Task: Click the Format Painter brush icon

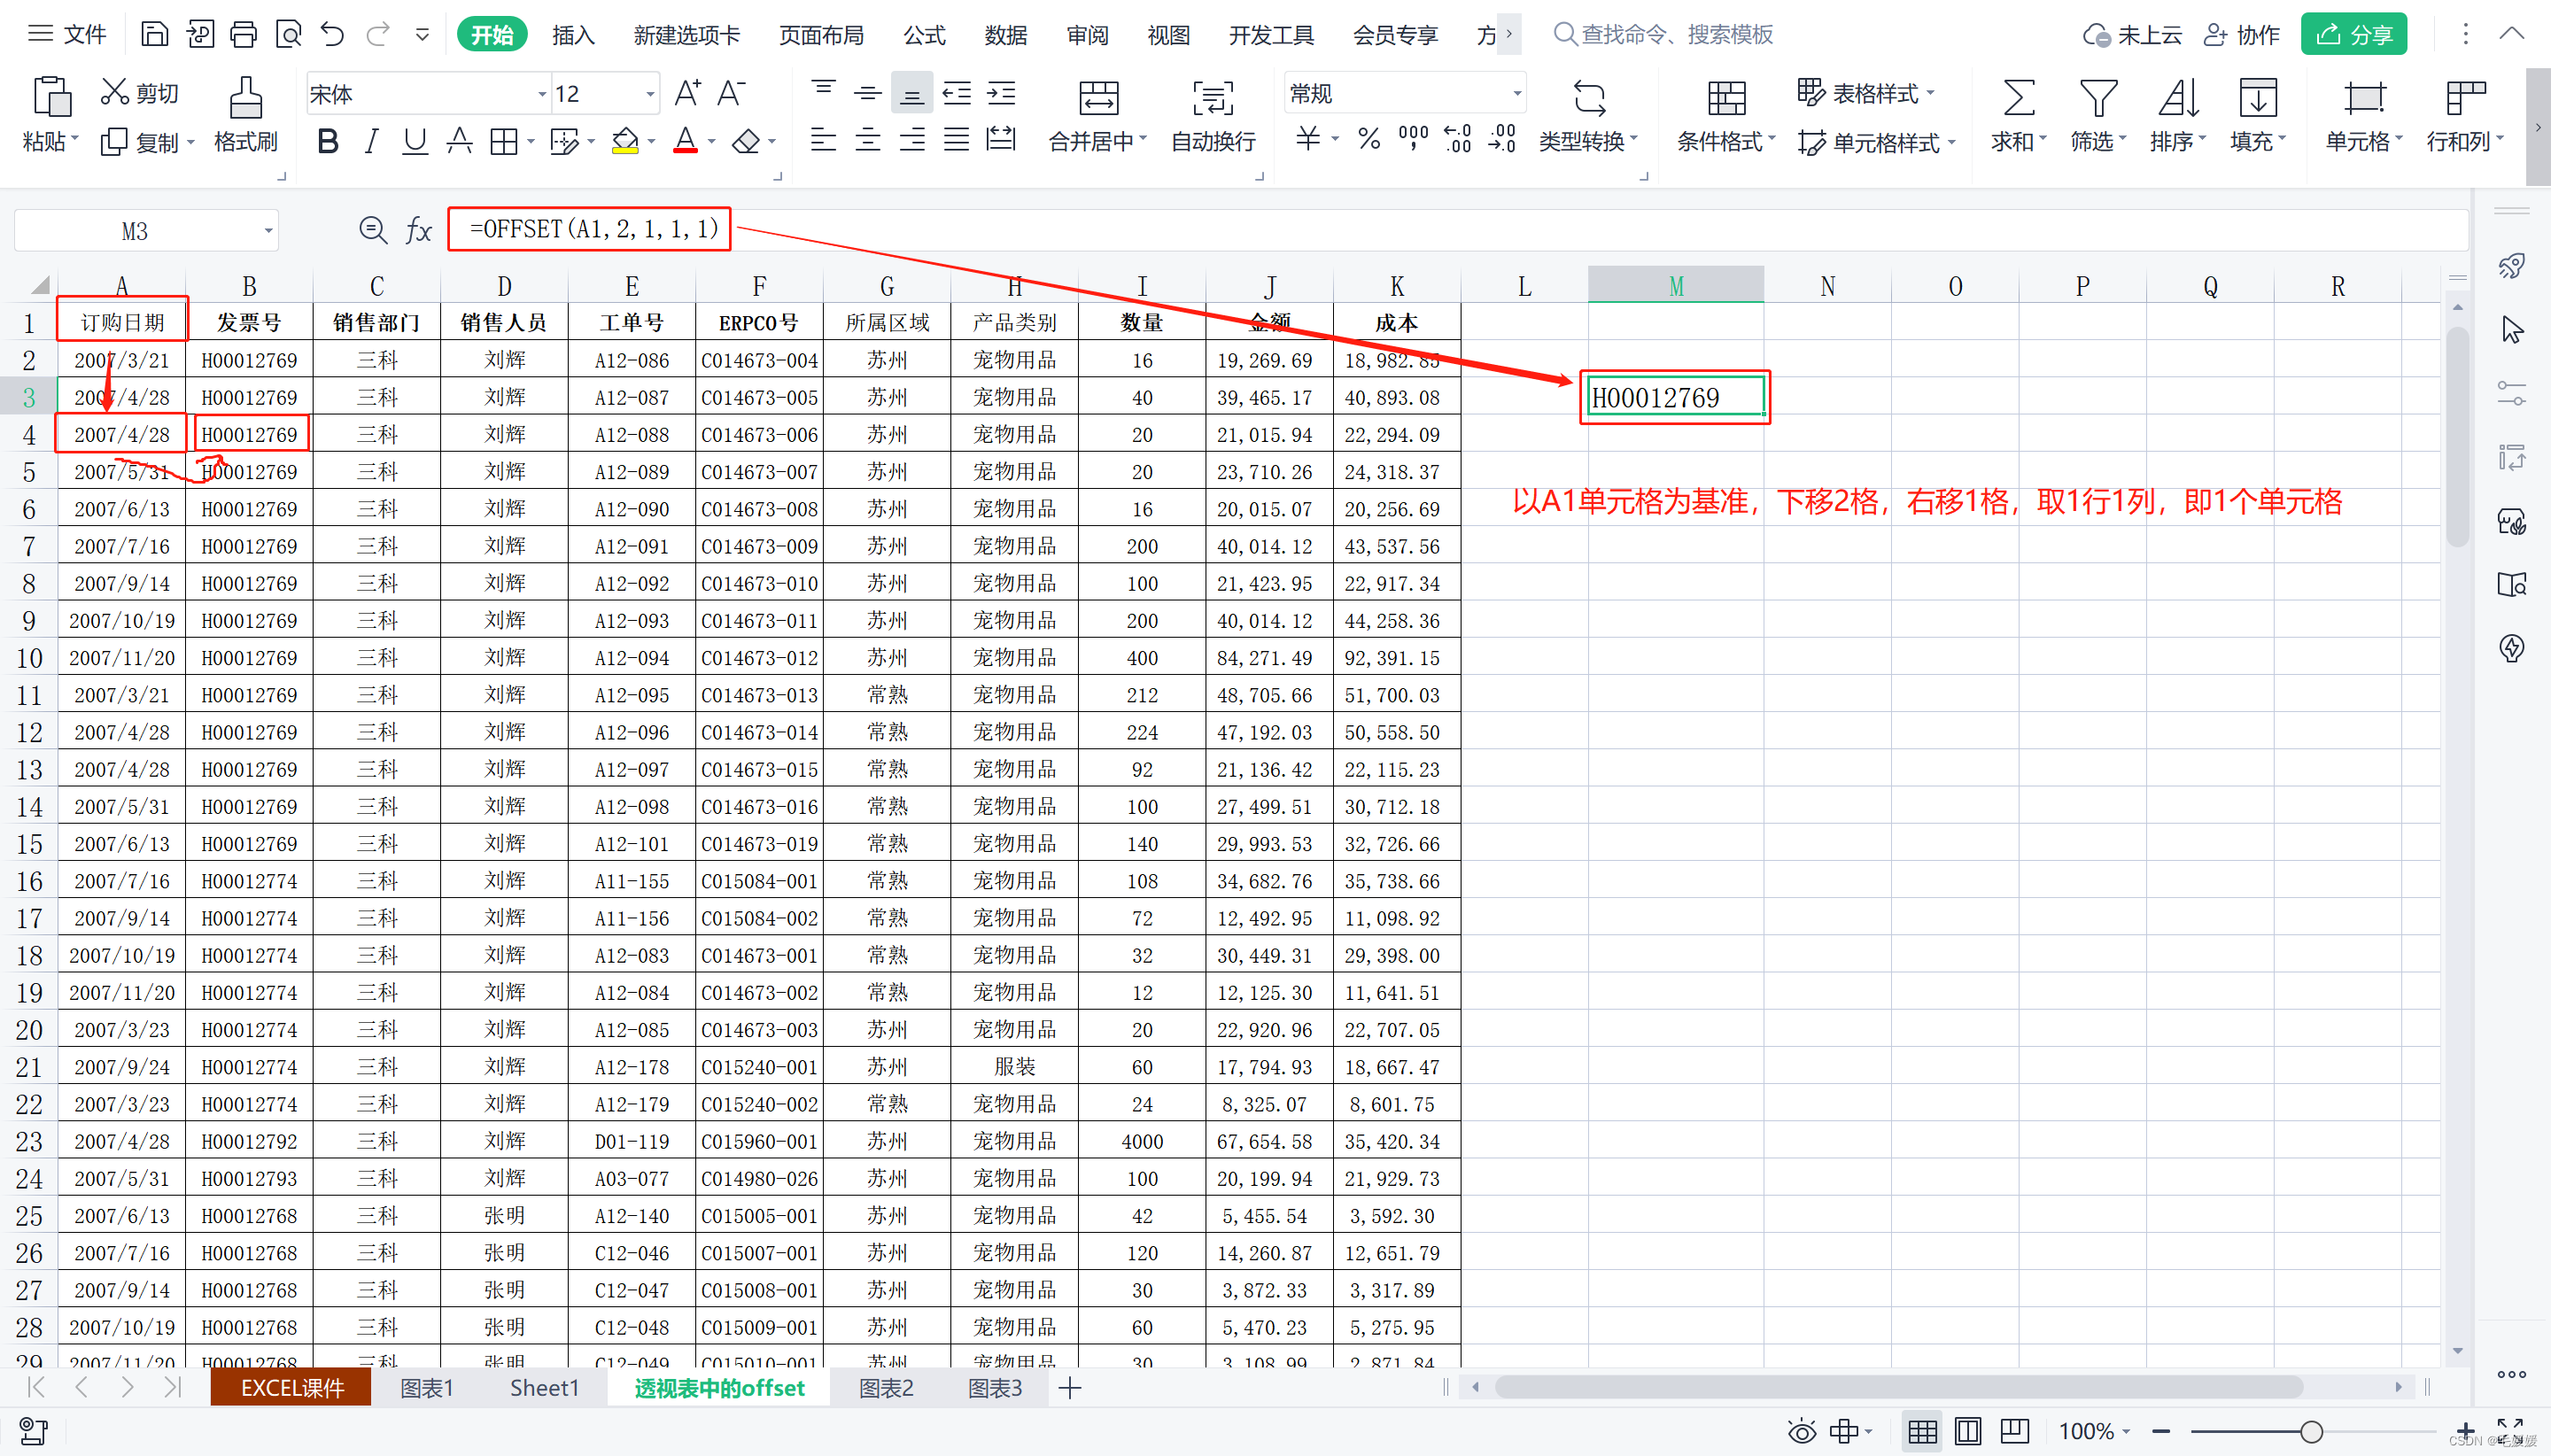Action: [245, 97]
